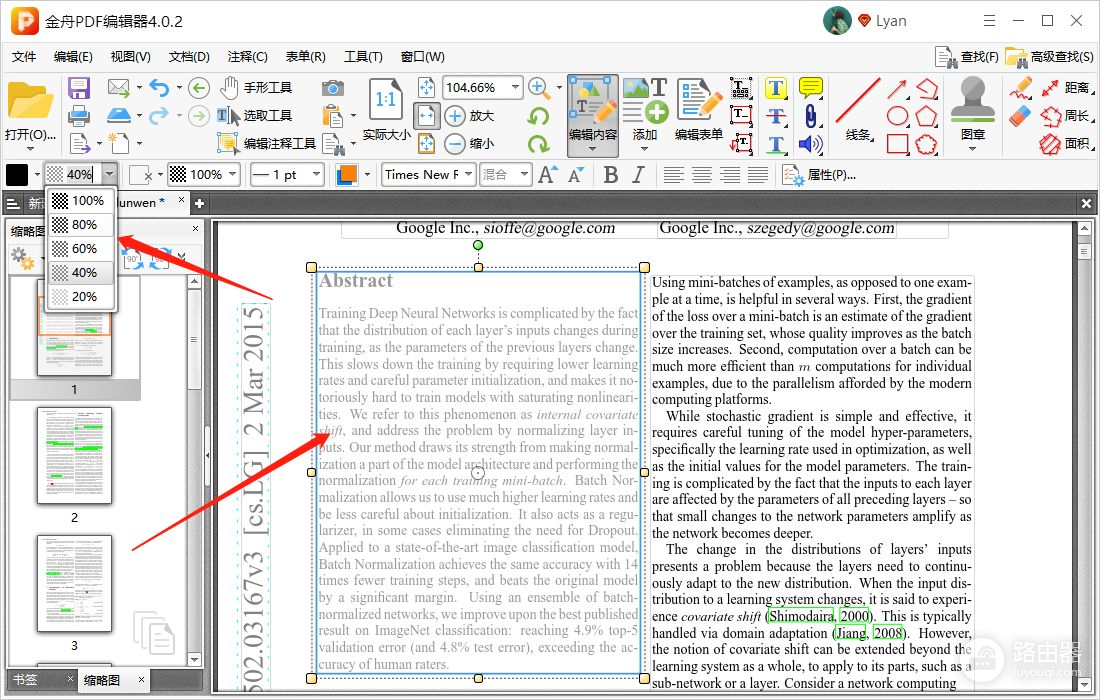Click the Save floppy disk icon
The image size is (1100, 700).
coord(79,88)
